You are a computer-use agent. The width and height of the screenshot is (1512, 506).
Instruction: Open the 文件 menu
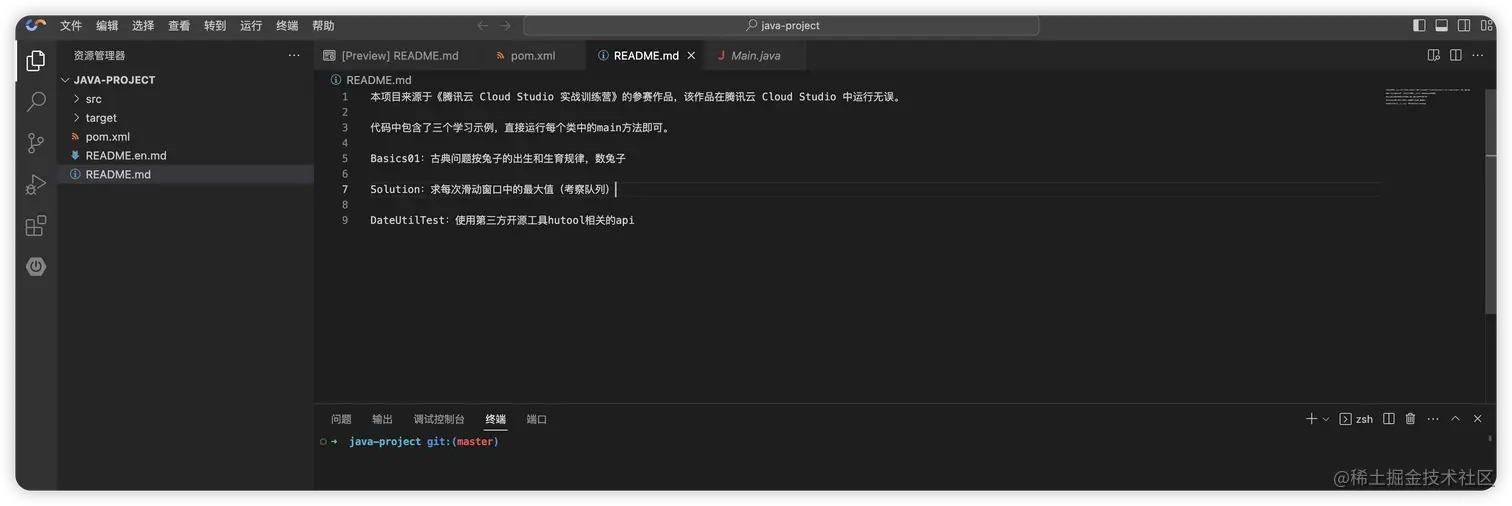pos(71,26)
